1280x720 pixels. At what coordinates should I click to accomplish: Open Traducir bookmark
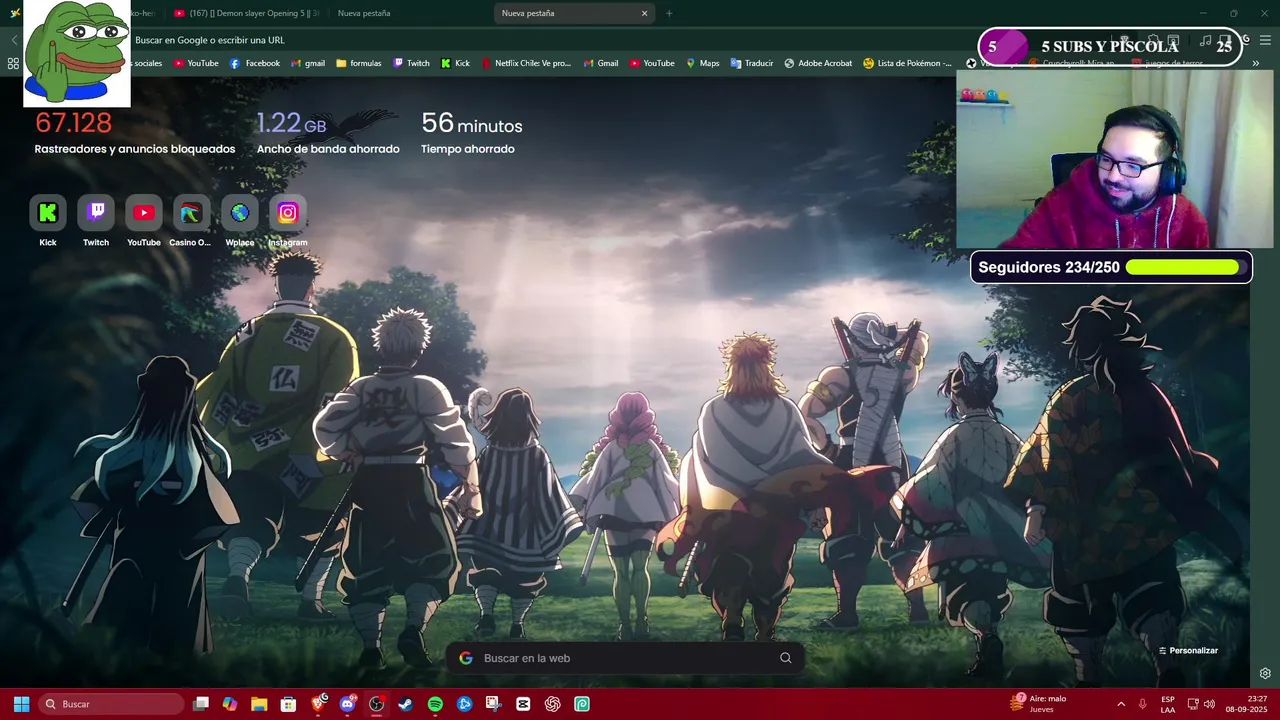tap(752, 63)
